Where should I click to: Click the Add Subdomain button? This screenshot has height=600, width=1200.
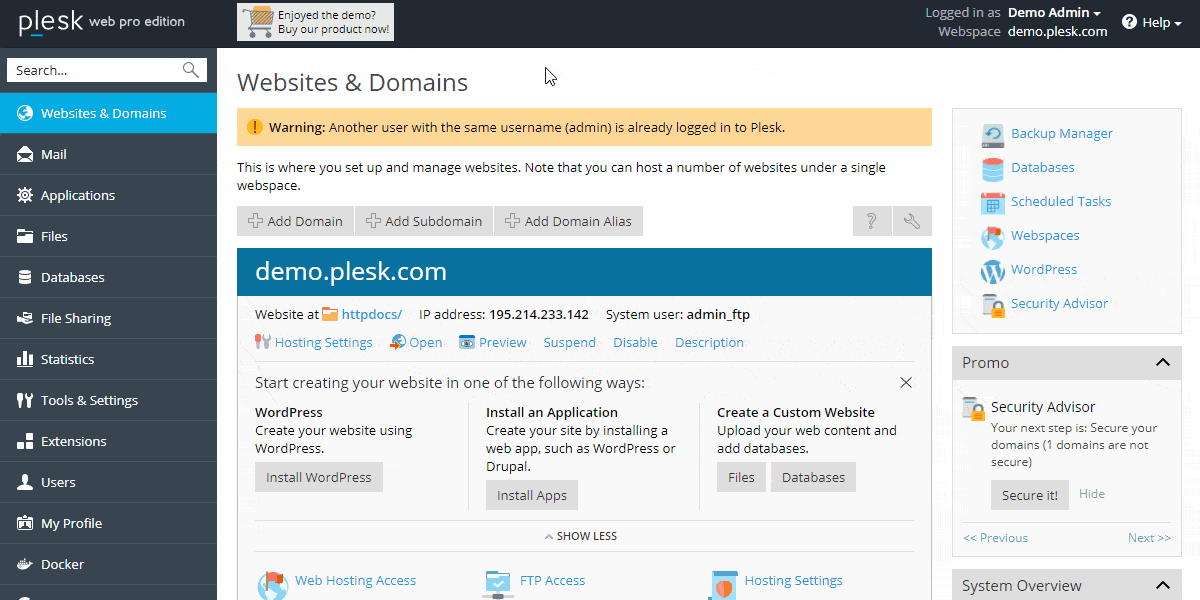click(x=424, y=221)
